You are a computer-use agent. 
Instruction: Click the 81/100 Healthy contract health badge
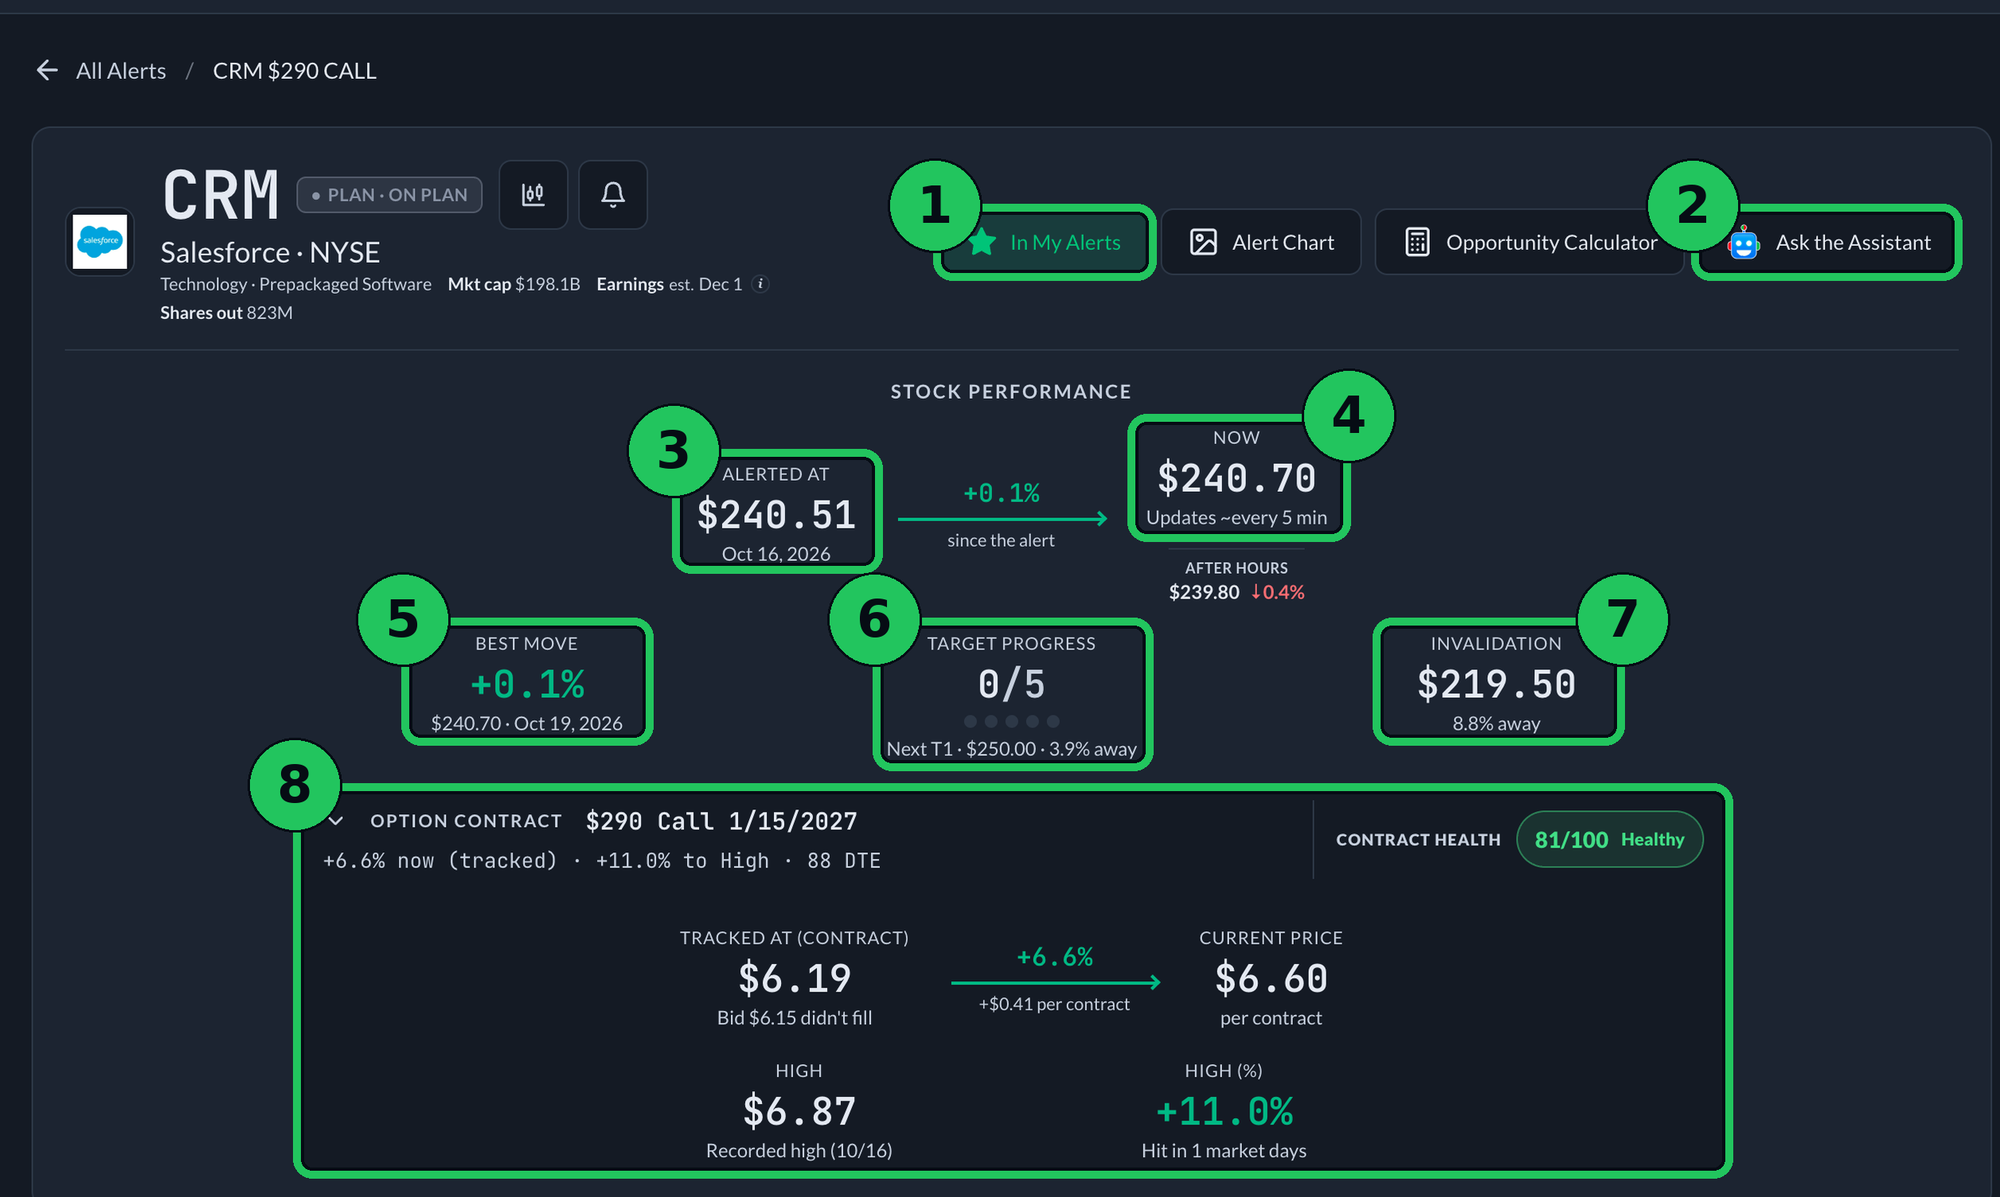[1609, 839]
